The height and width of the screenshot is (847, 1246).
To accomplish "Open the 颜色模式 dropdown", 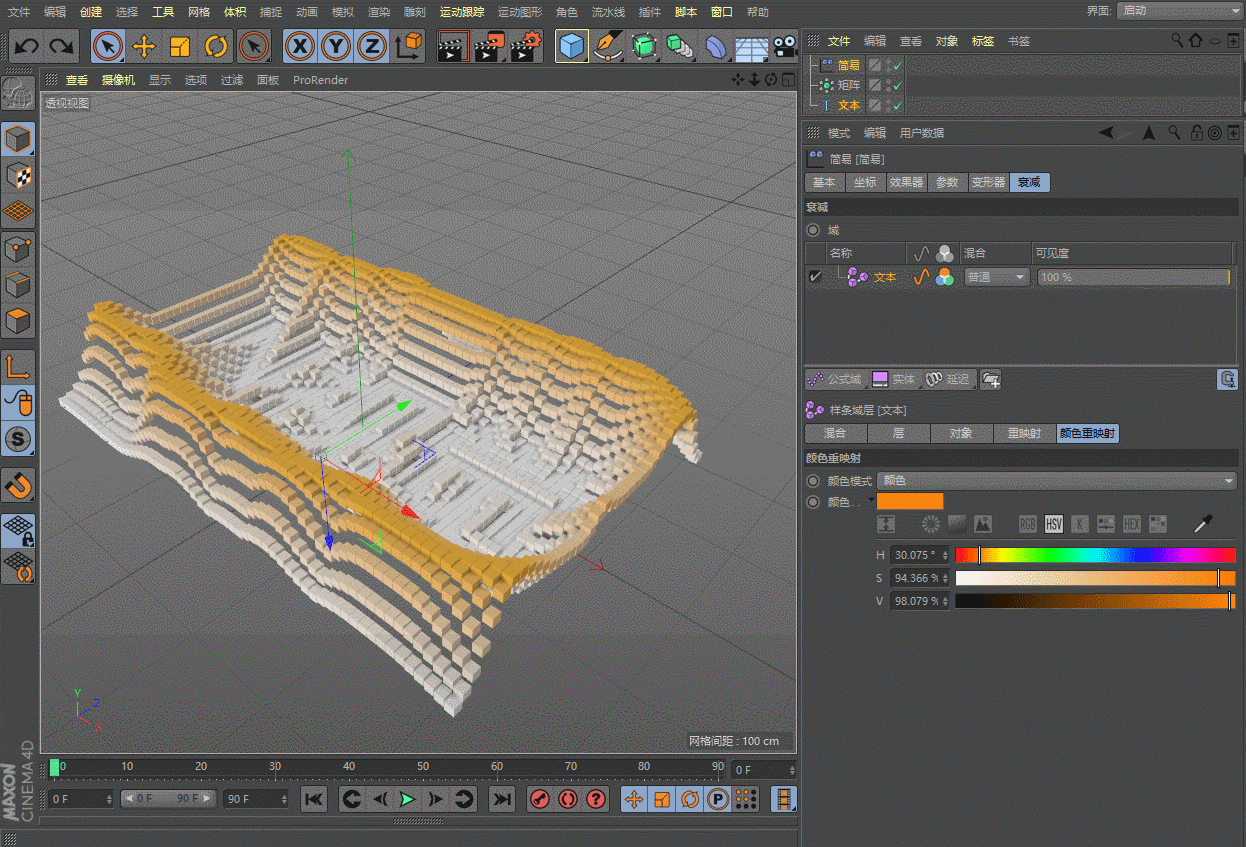I will 1057,481.
